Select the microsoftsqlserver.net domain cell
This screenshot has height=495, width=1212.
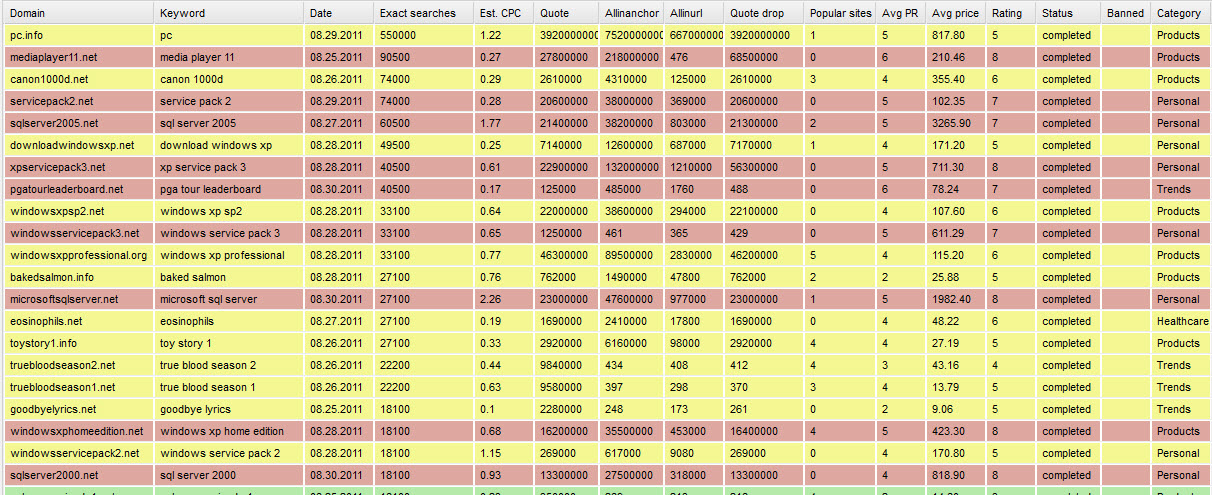(78, 299)
